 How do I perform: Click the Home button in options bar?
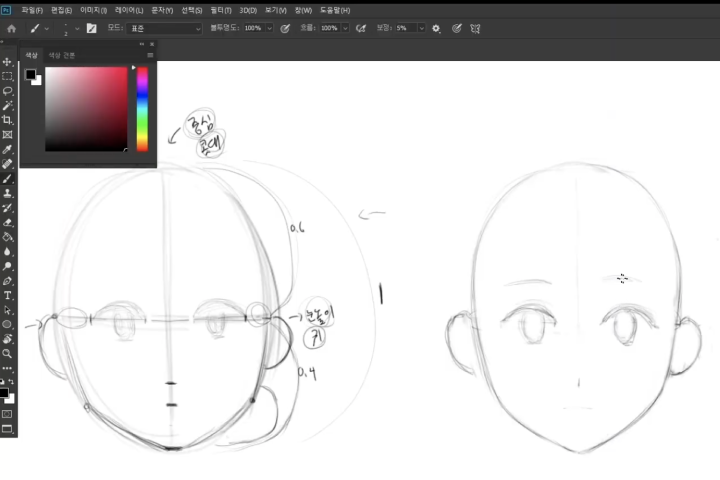pyautogui.click(x=11, y=28)
